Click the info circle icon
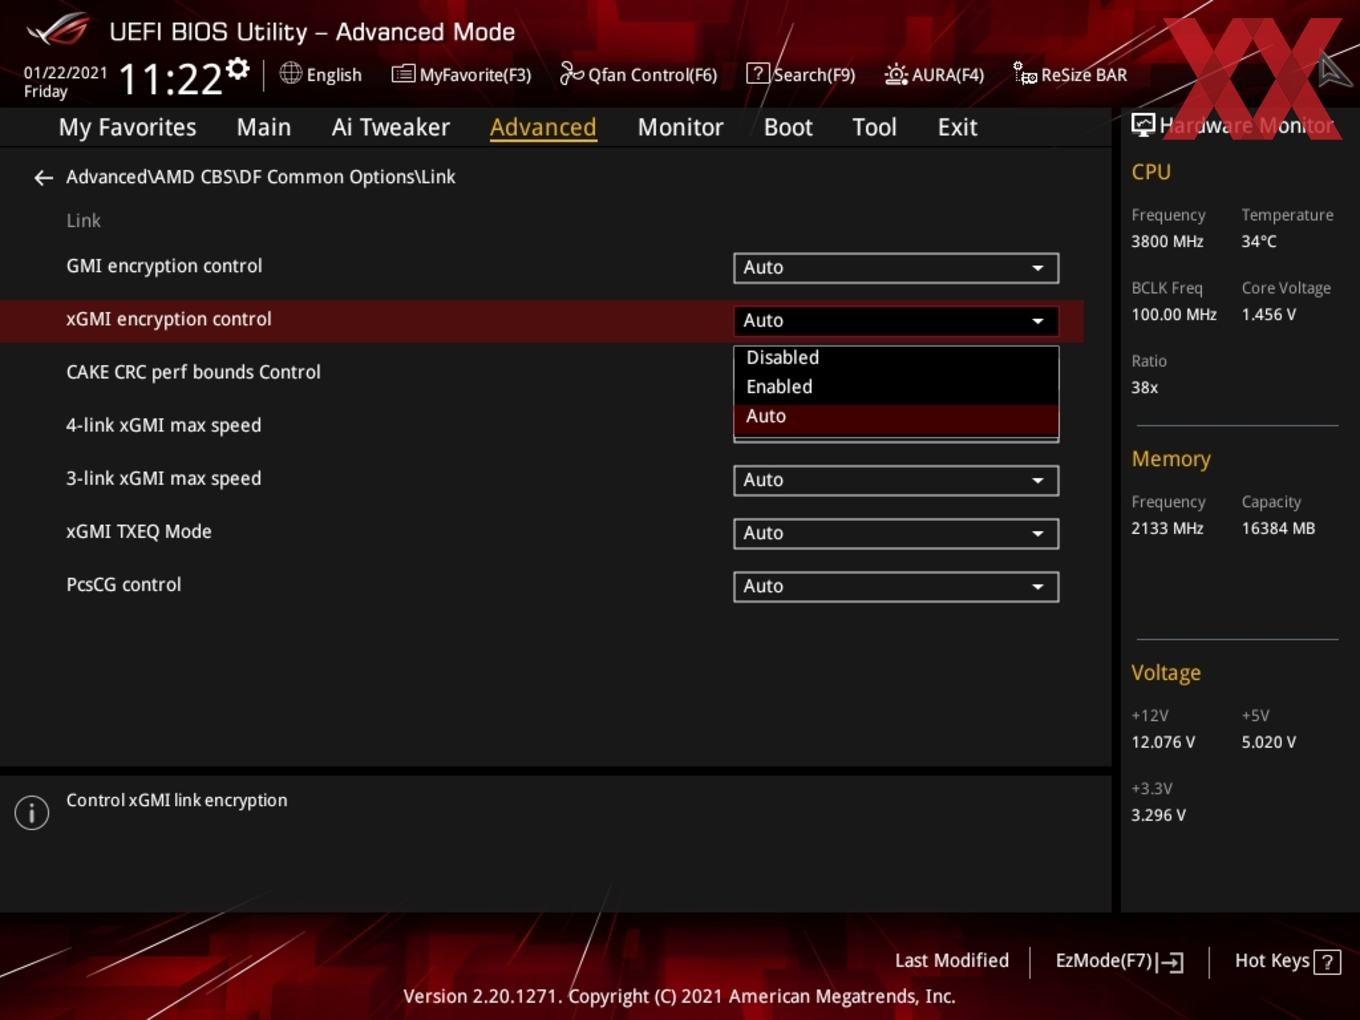 click(x=32, y=812)
